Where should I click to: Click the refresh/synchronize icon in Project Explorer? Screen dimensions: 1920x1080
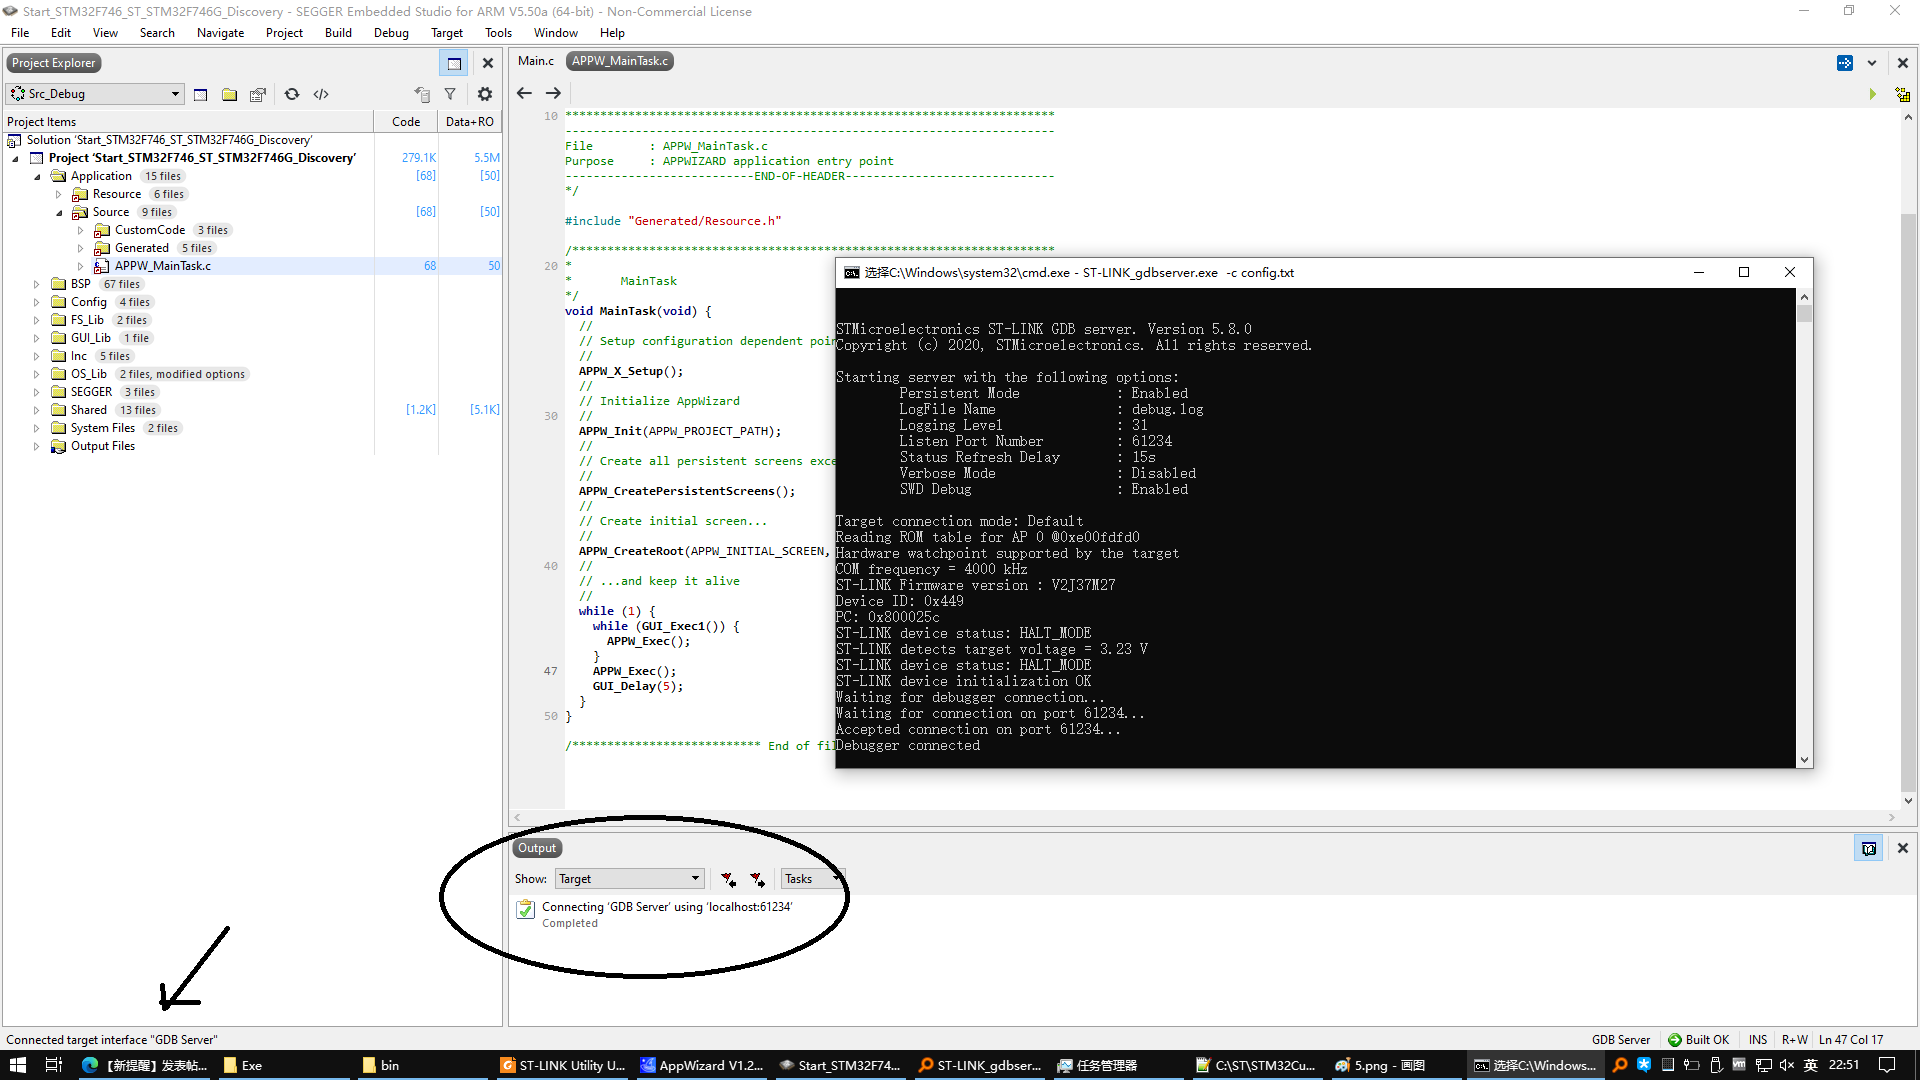pyautogui.click(x=292, y=94)
